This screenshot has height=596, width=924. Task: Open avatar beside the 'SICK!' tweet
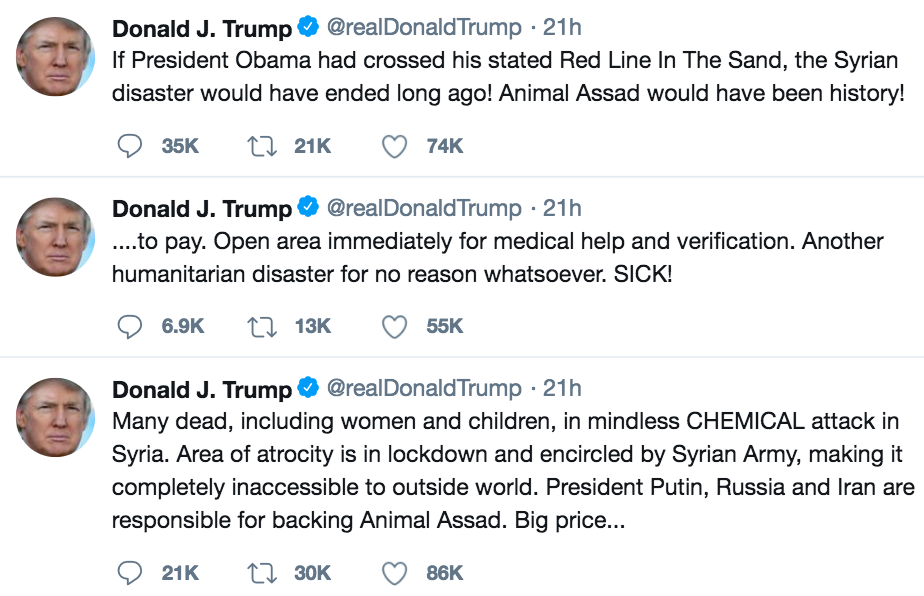(57, 237)
